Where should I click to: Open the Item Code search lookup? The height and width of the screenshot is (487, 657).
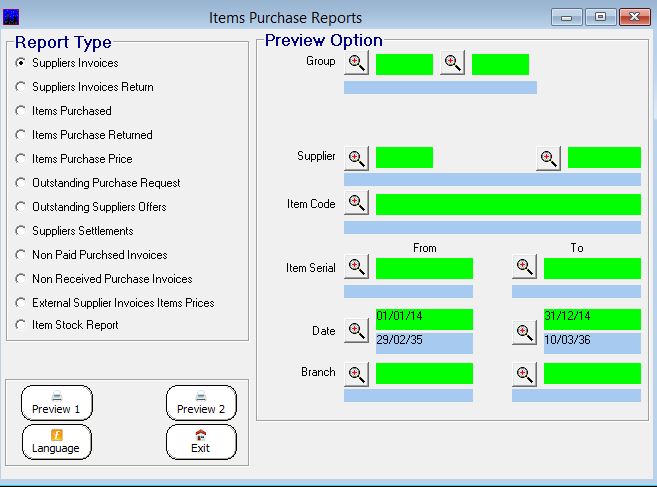pyautogui.click(x=357, y=204)
